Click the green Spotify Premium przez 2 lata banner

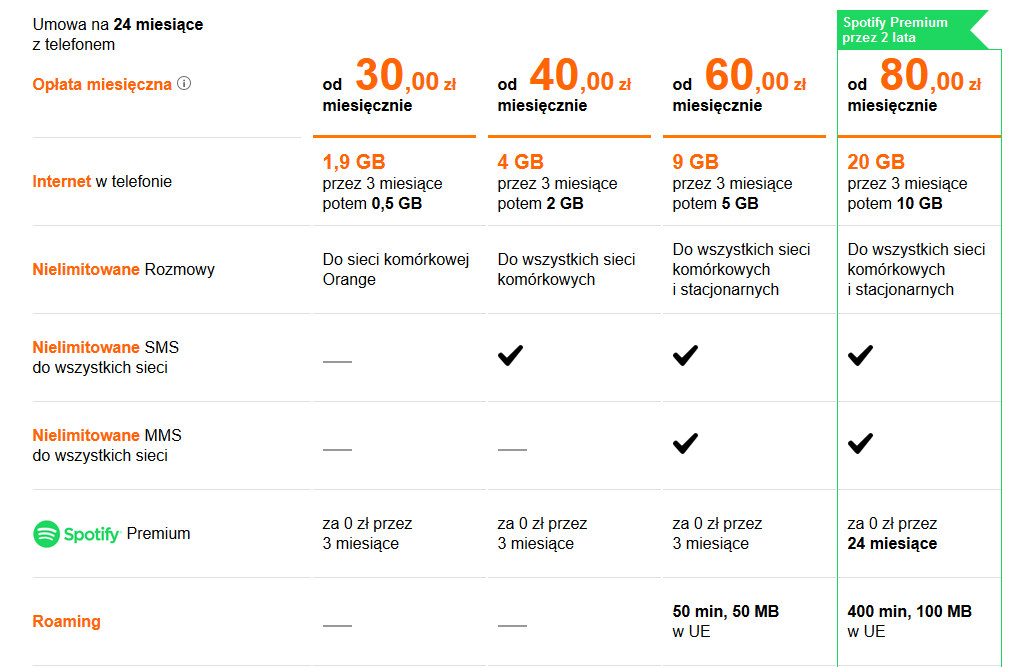[912, 30]
